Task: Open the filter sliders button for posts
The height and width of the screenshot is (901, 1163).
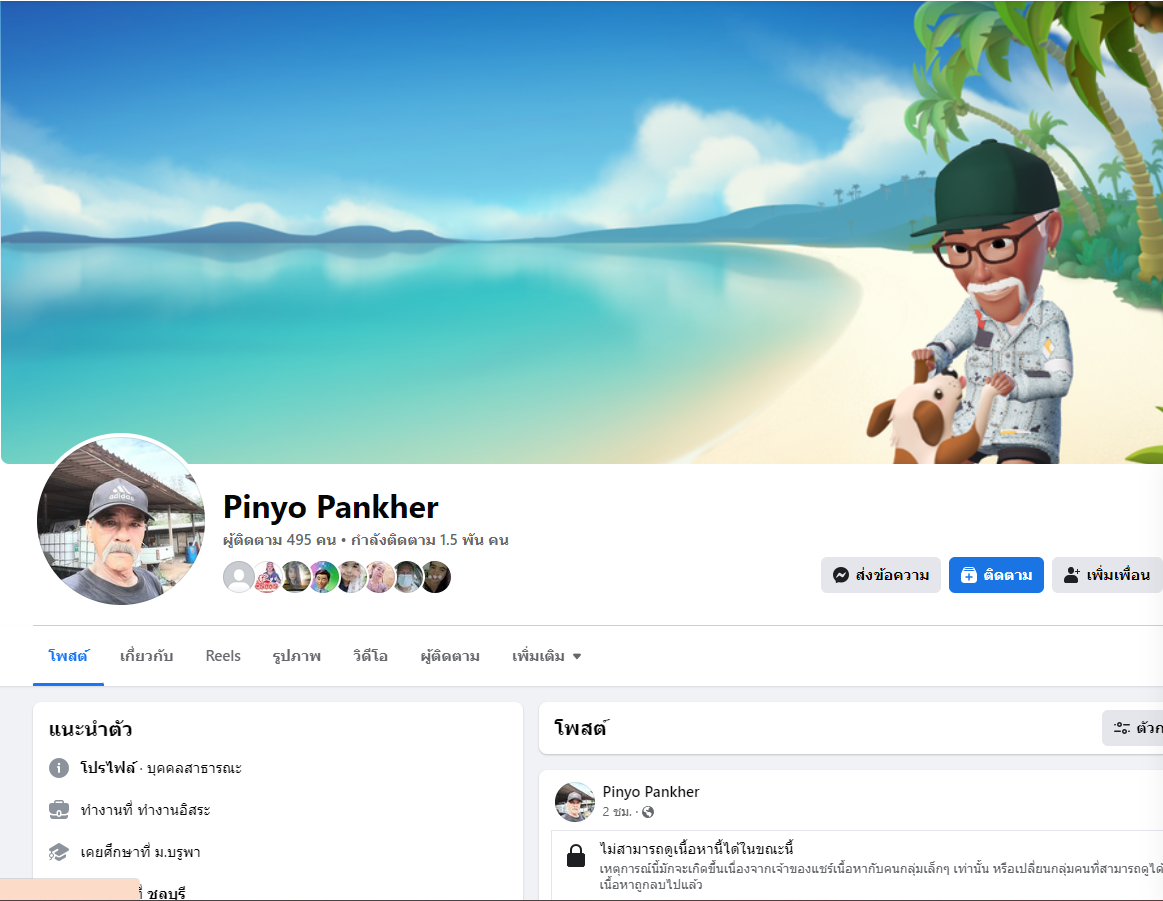Action: [x=1133, y=728]
